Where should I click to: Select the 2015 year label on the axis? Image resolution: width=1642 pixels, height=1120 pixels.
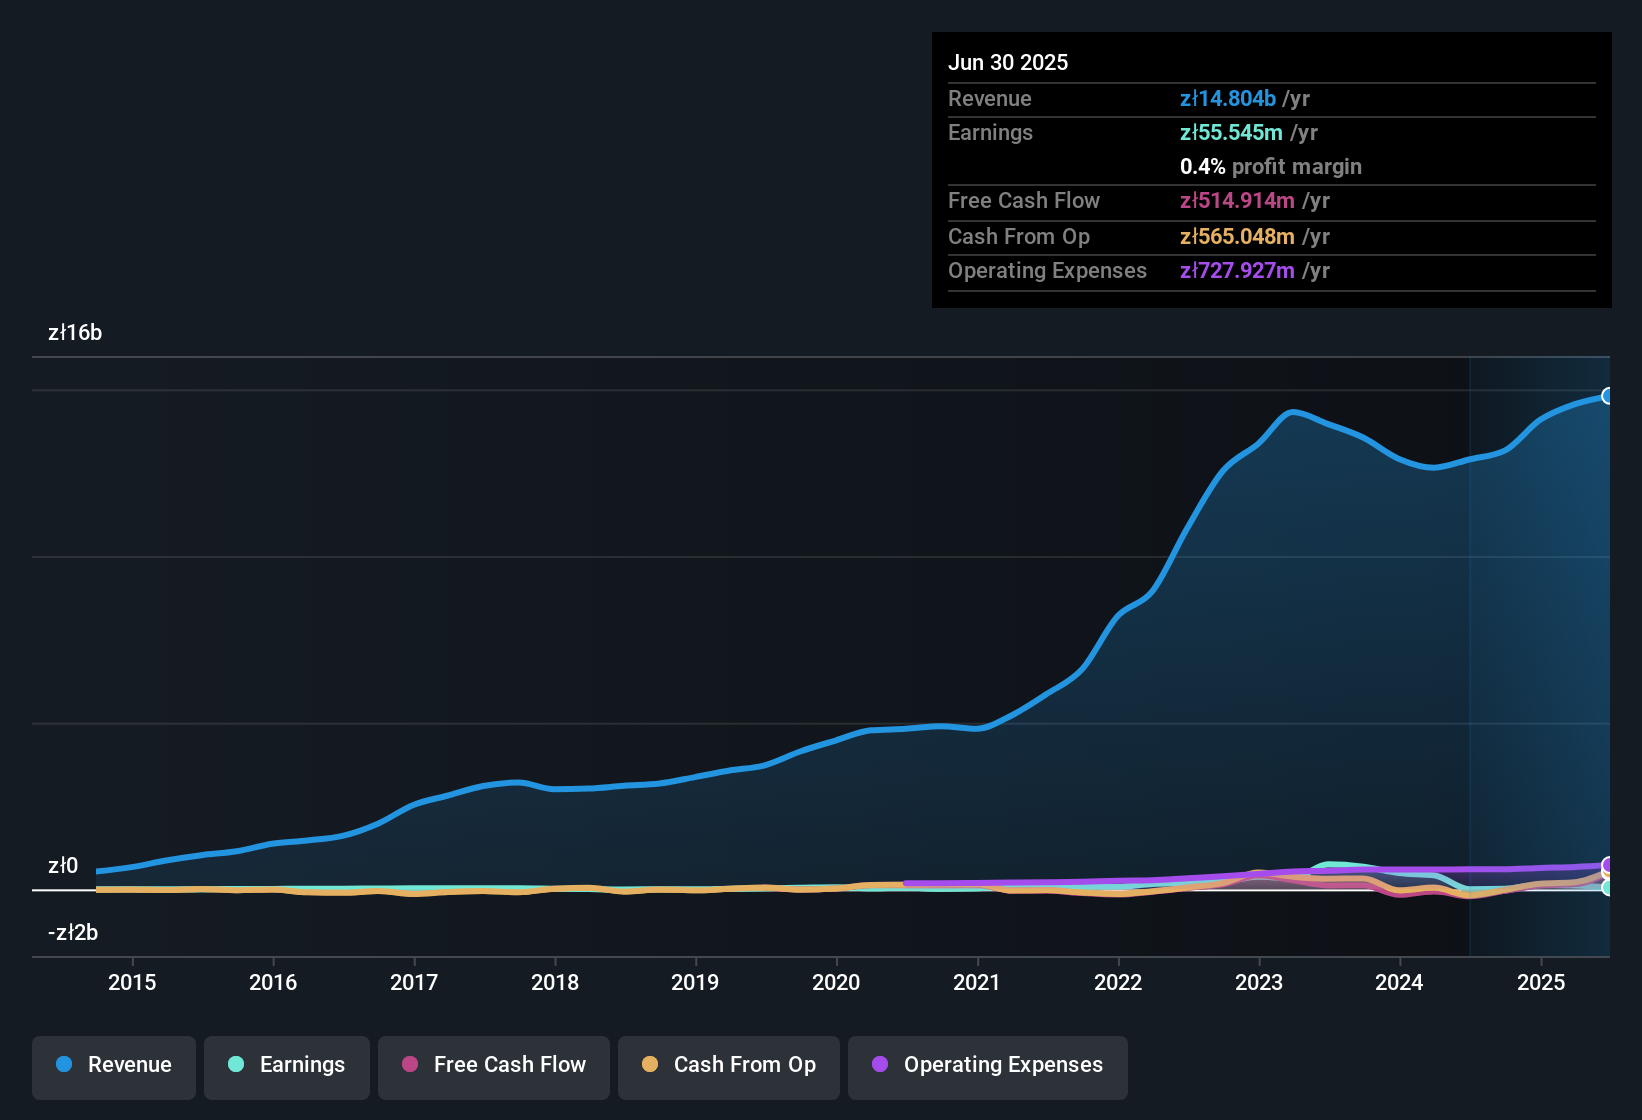[x=131, y=982]
